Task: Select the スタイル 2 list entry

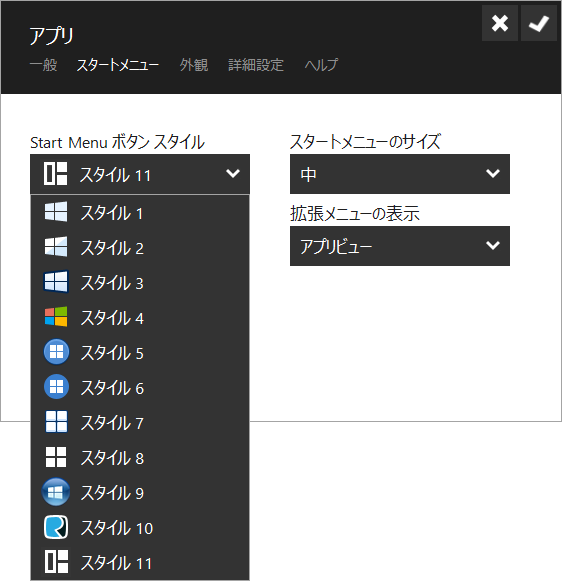Action: point(140,247)
